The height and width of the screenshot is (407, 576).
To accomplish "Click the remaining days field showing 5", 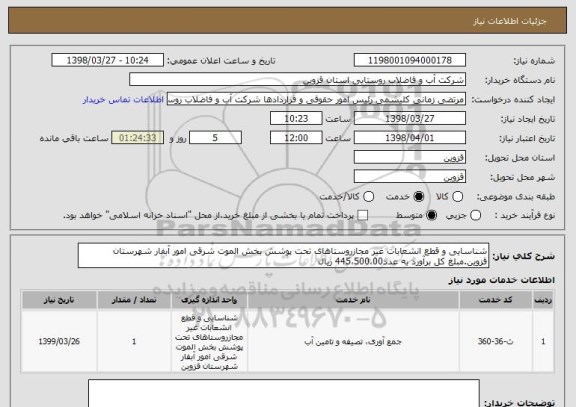I will 215,138.
